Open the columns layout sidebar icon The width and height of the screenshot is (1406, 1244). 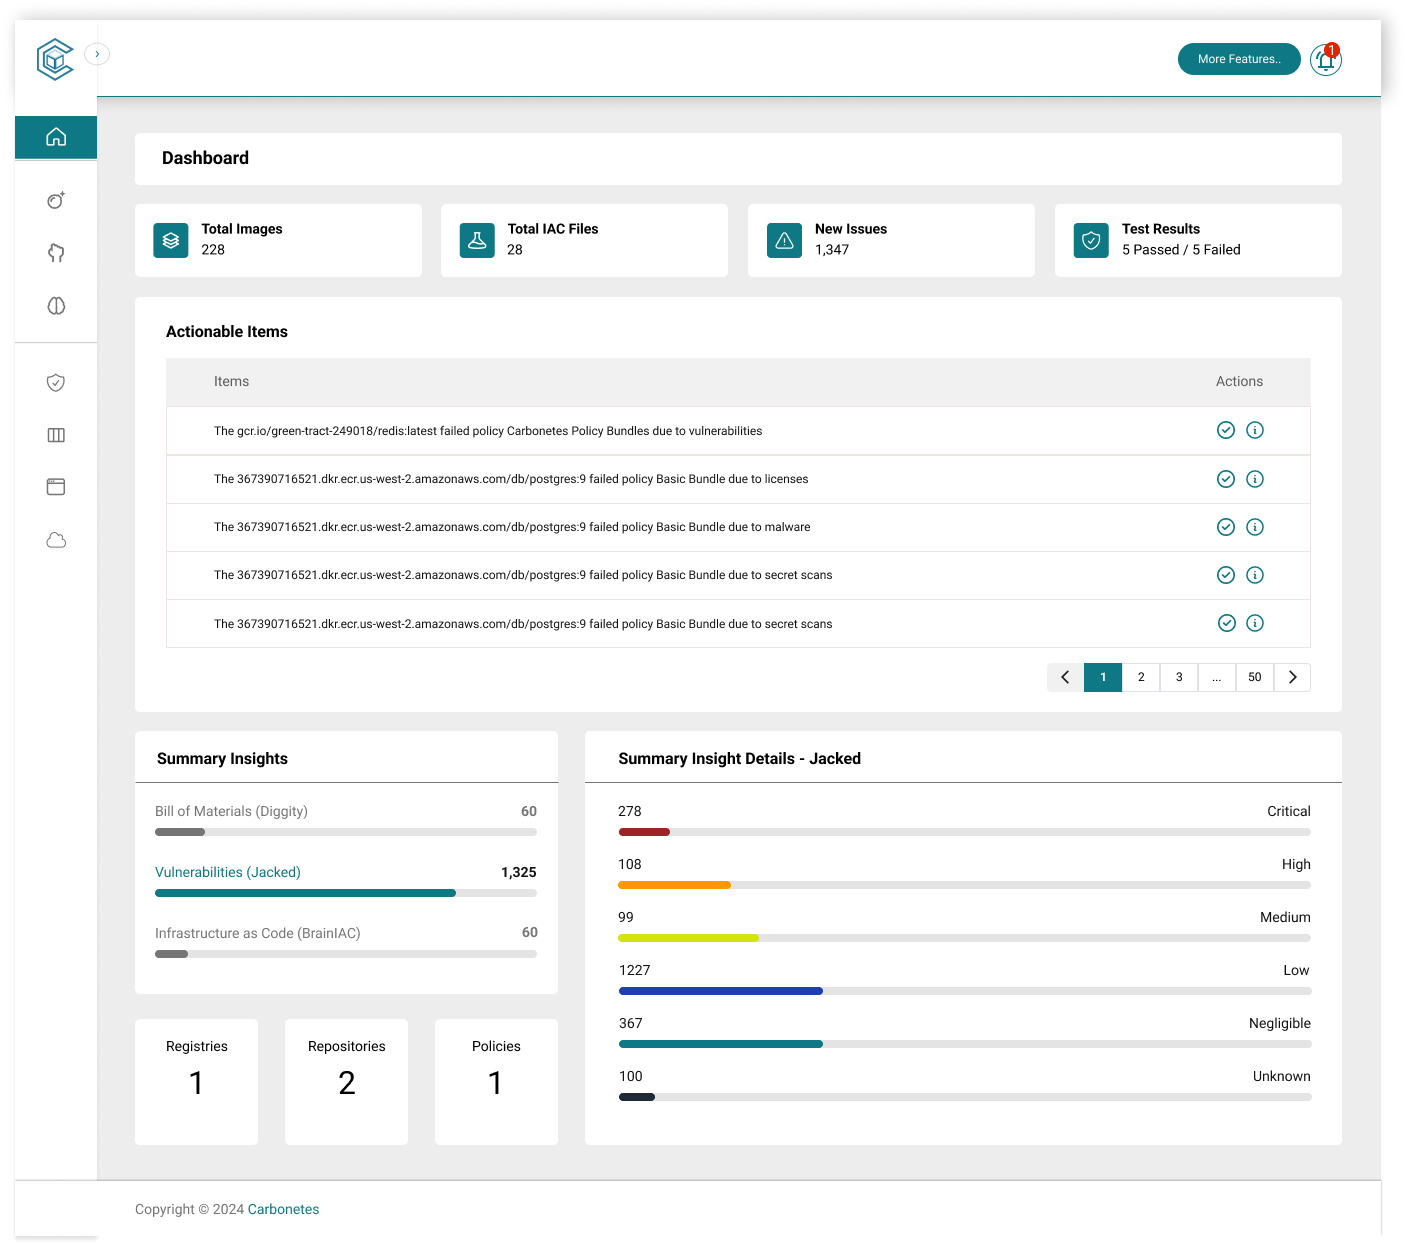pyautogui.click(x=56, y=435)
